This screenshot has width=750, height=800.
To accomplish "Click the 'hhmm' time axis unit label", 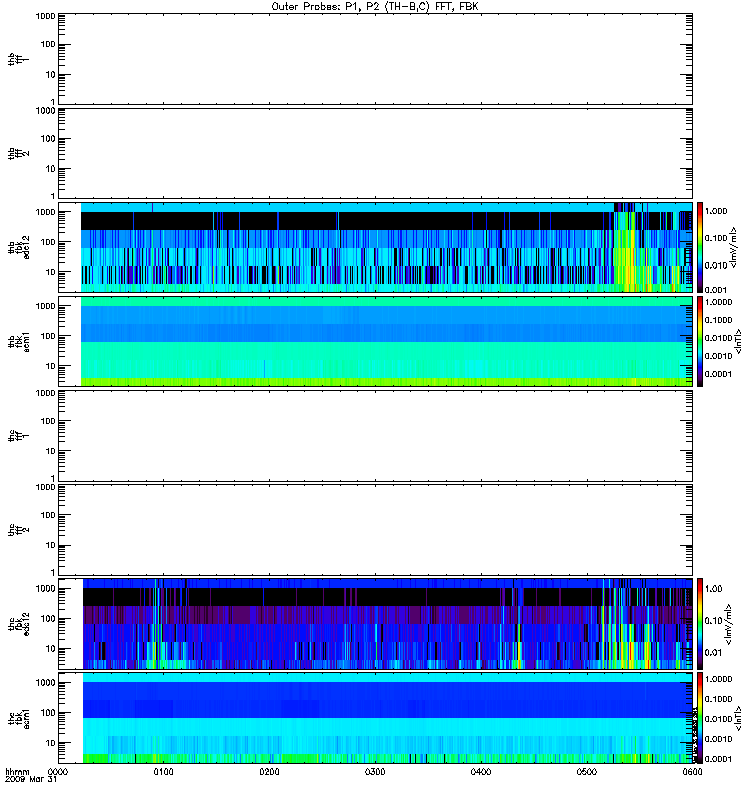I will [17, 771].
